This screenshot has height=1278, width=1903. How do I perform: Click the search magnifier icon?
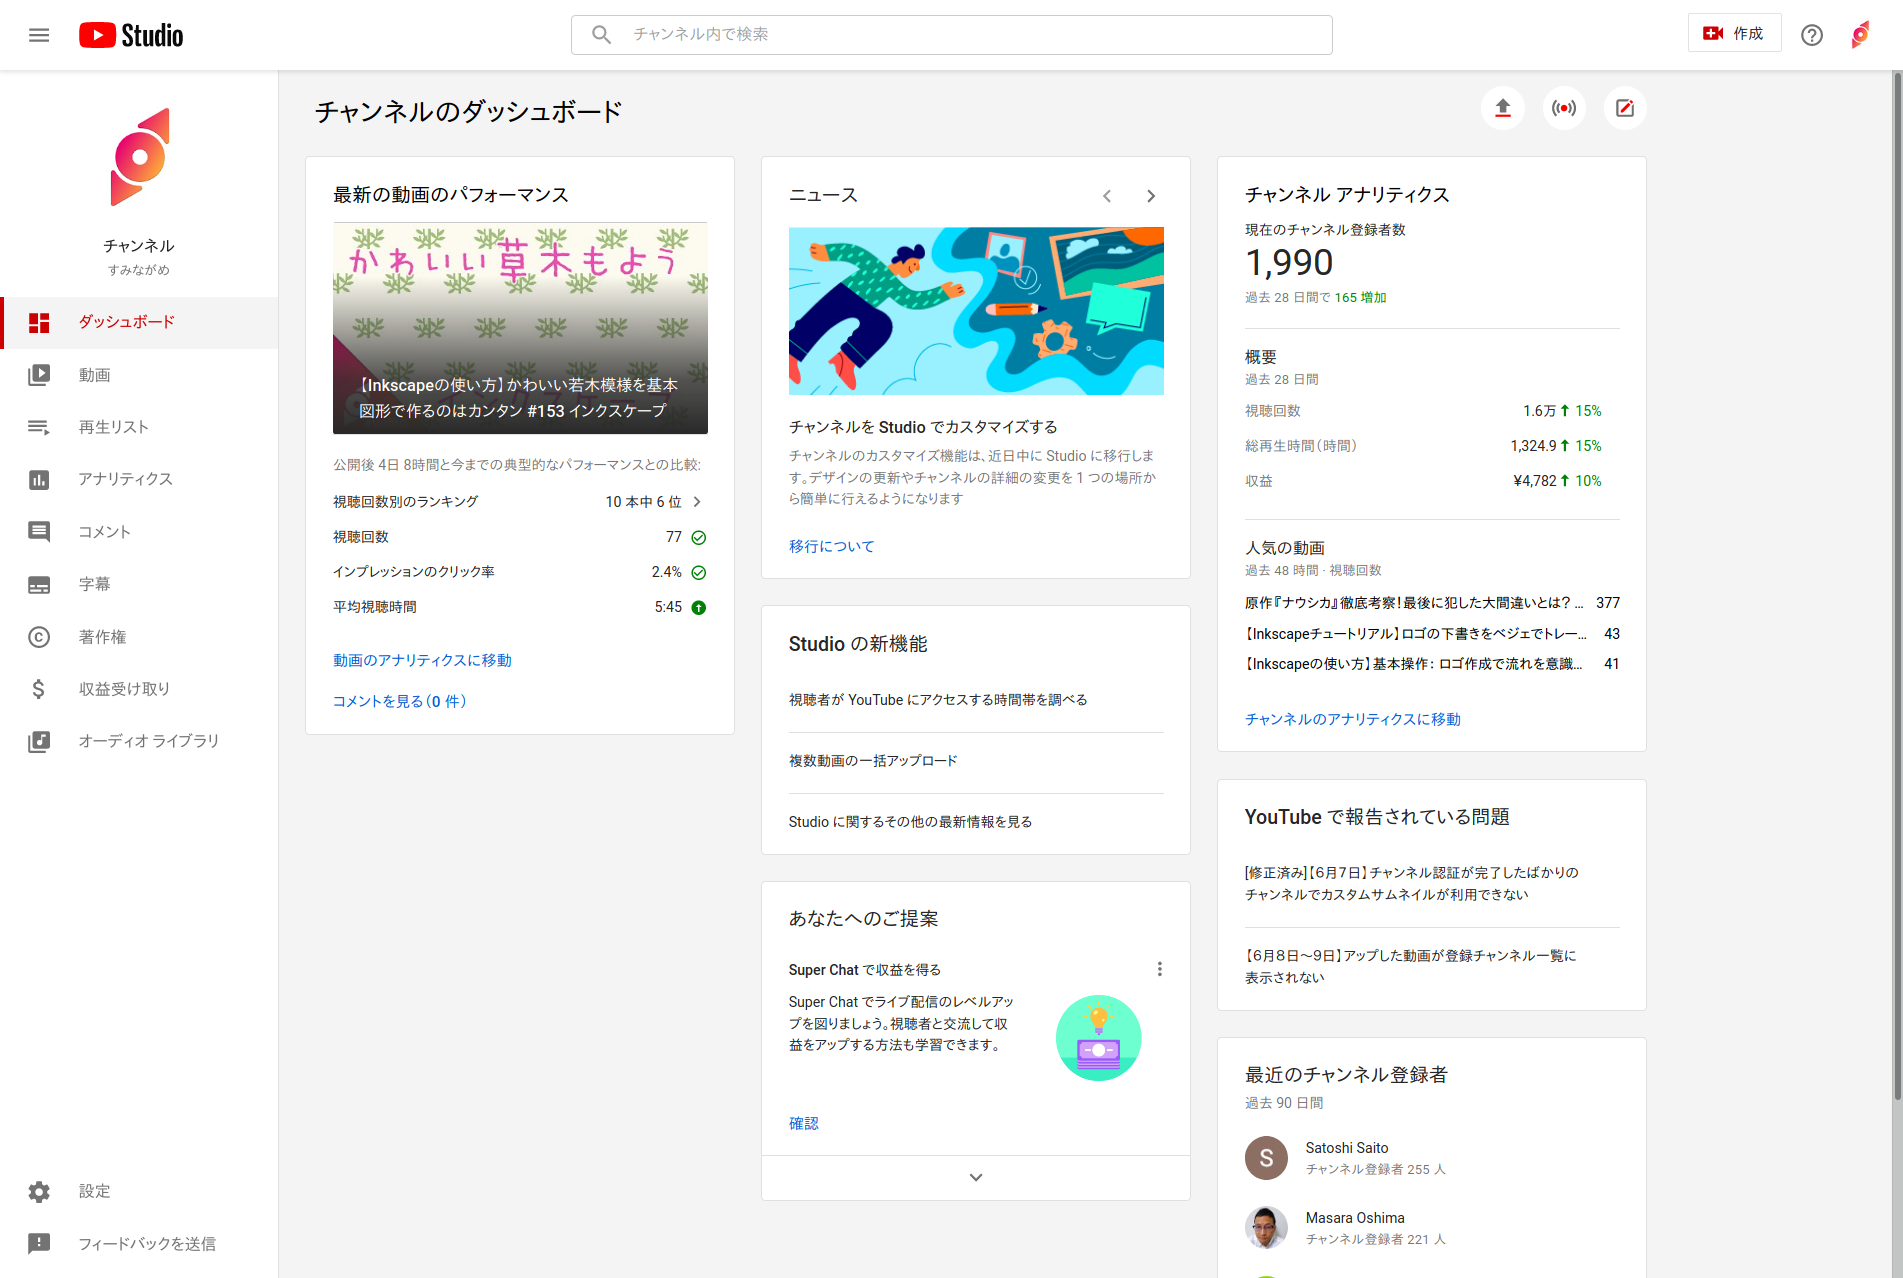(601, 35)
